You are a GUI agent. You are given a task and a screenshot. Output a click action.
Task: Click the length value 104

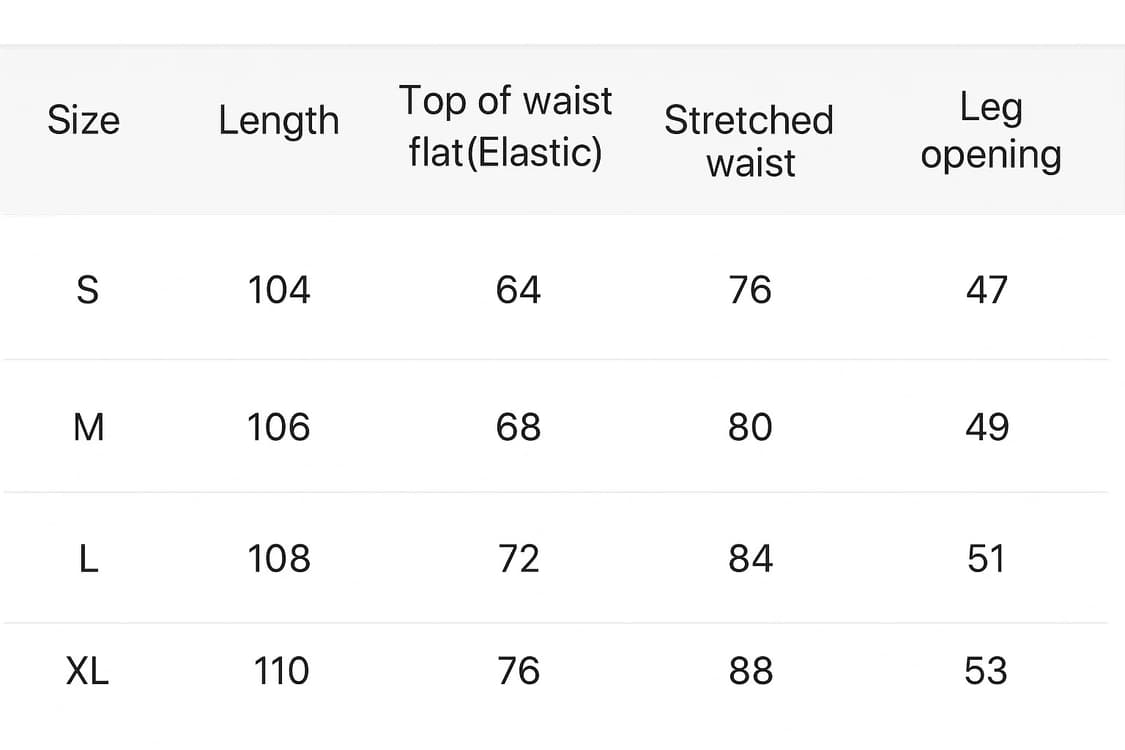point(279,290)
